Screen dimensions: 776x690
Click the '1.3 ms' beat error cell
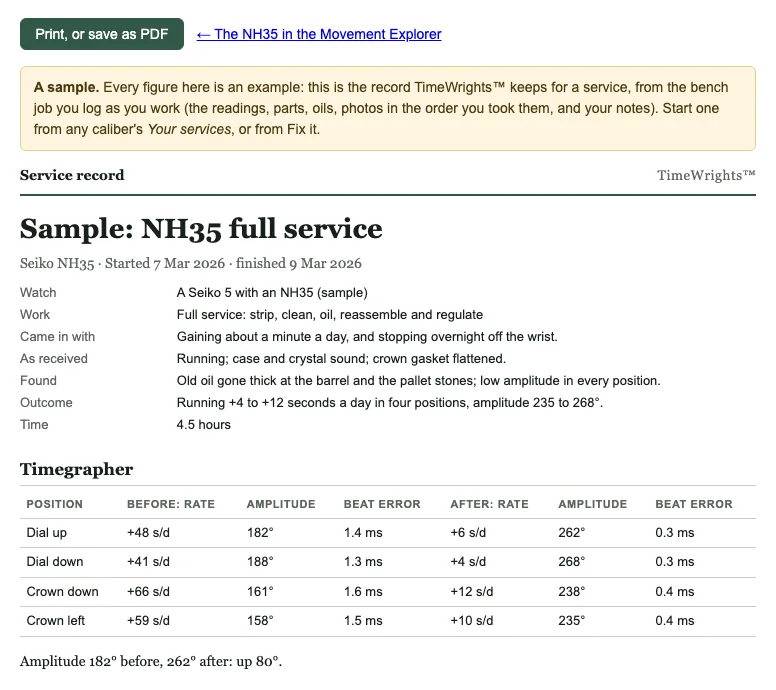(363, 562)
